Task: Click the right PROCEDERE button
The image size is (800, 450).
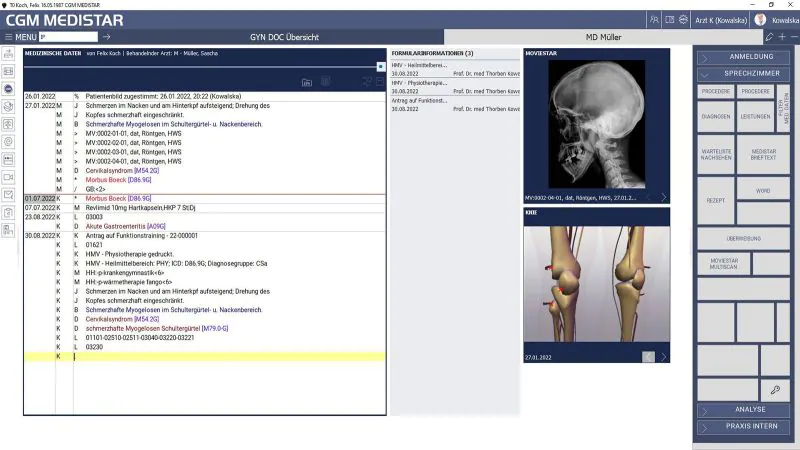Action: point(755,91)
